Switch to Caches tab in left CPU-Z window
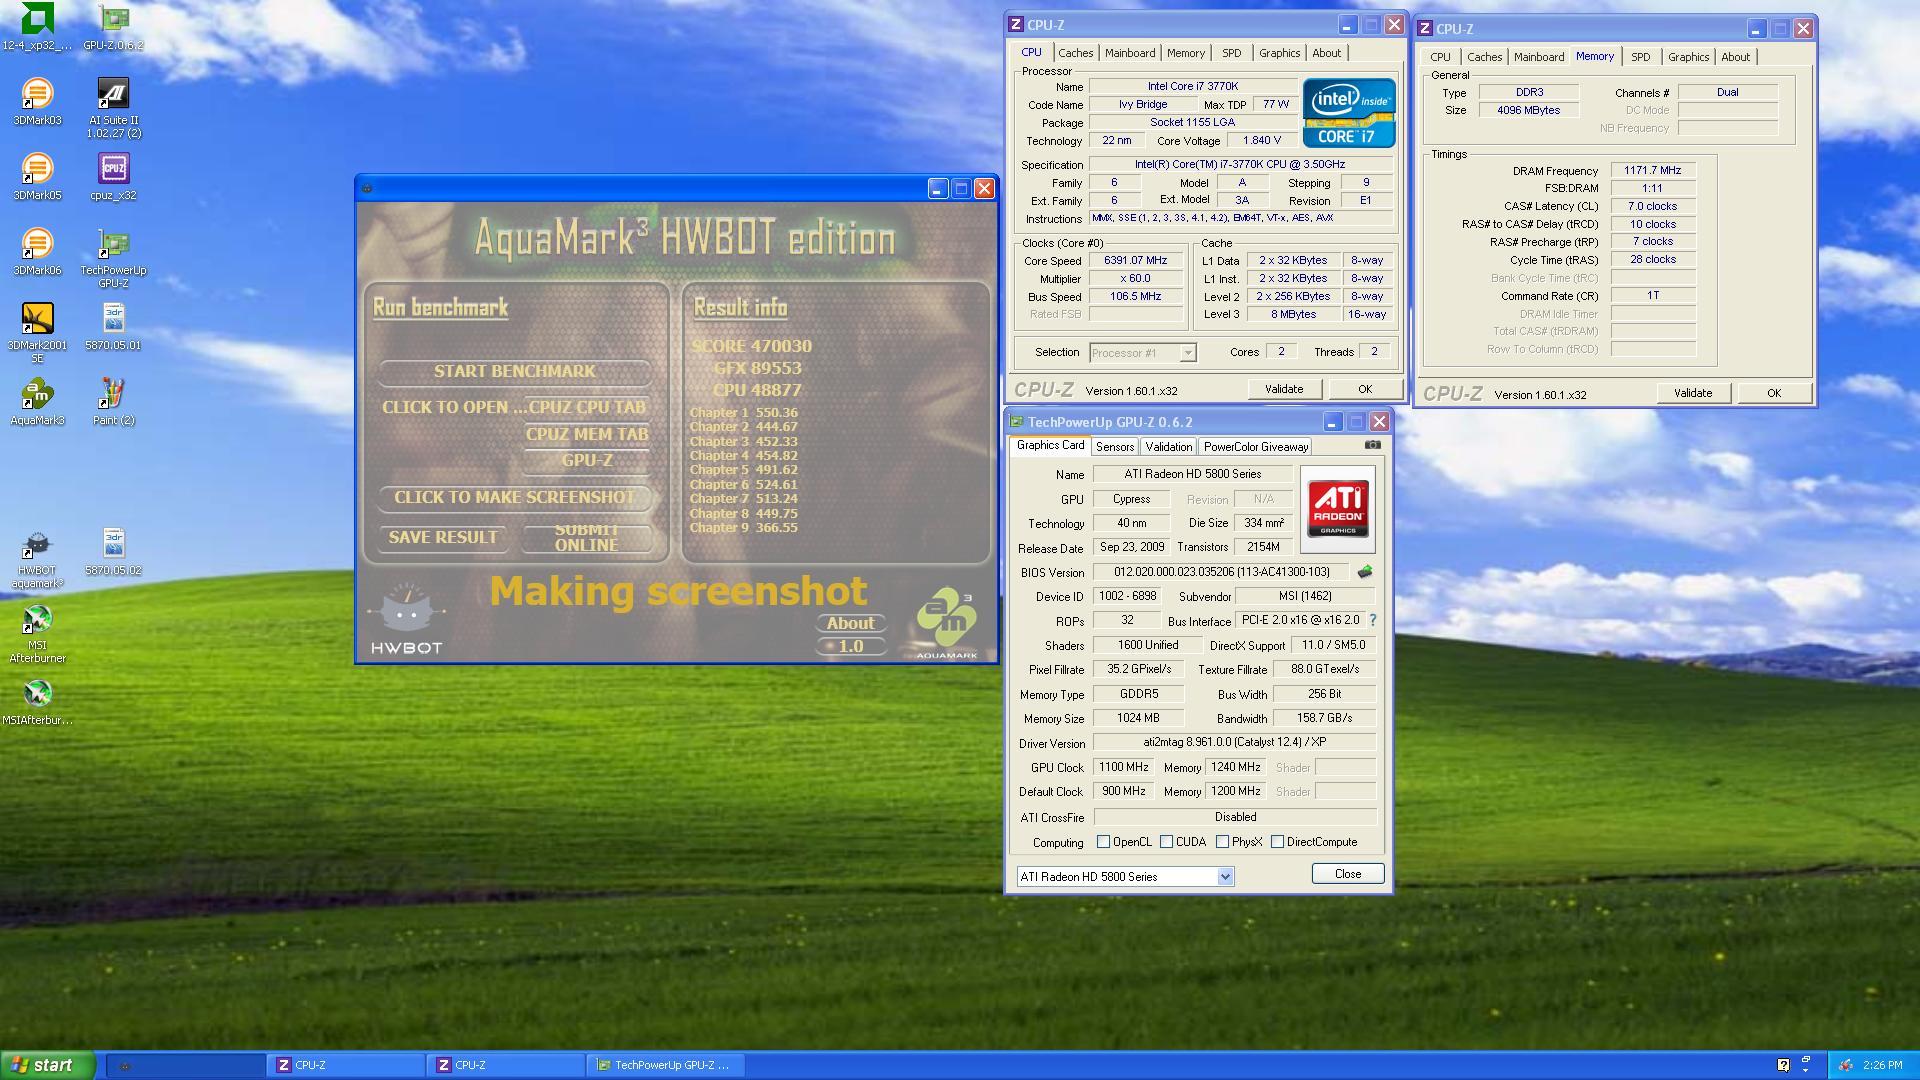Screen dimensions: 1920x1080 (x=1076, y=53)
